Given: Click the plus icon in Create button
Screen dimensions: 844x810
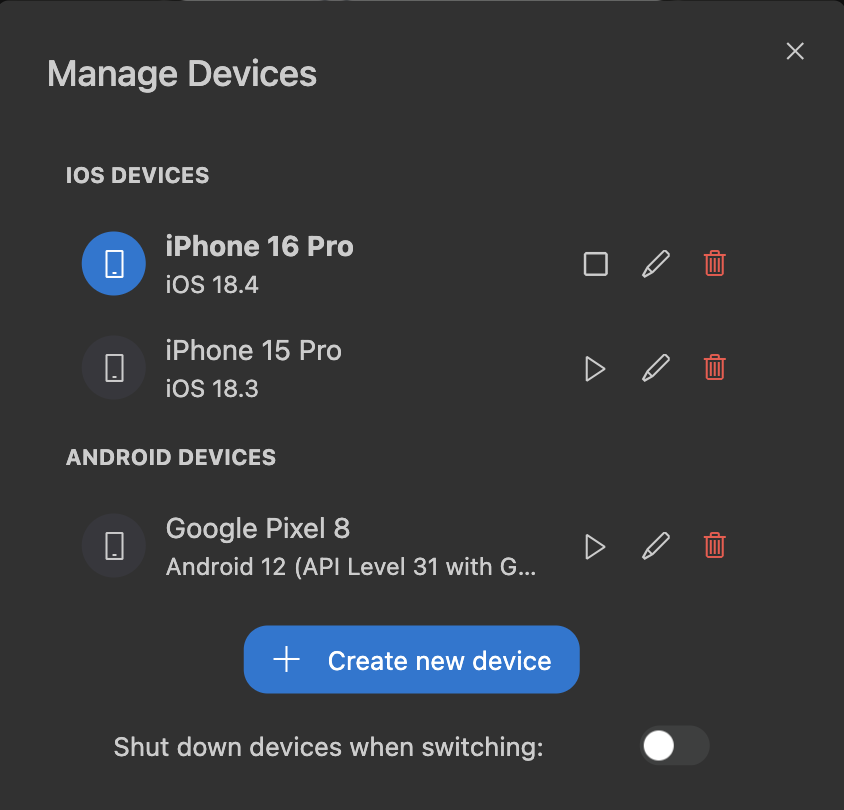Looking at the screenshot, I should (x=287, y=660).
